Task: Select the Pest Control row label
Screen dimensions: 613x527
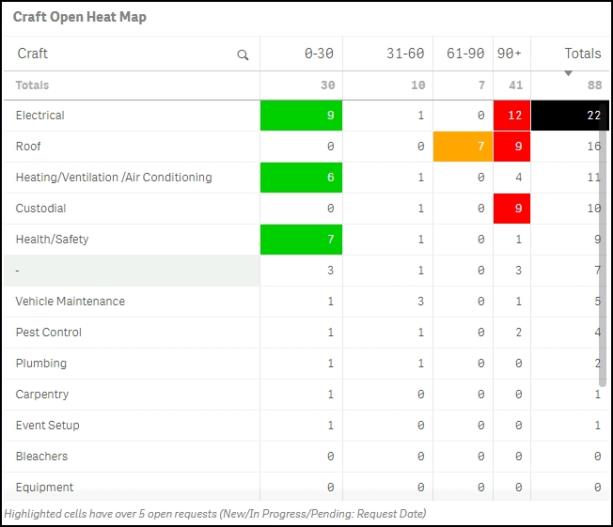Action: (x=48, y=332)
